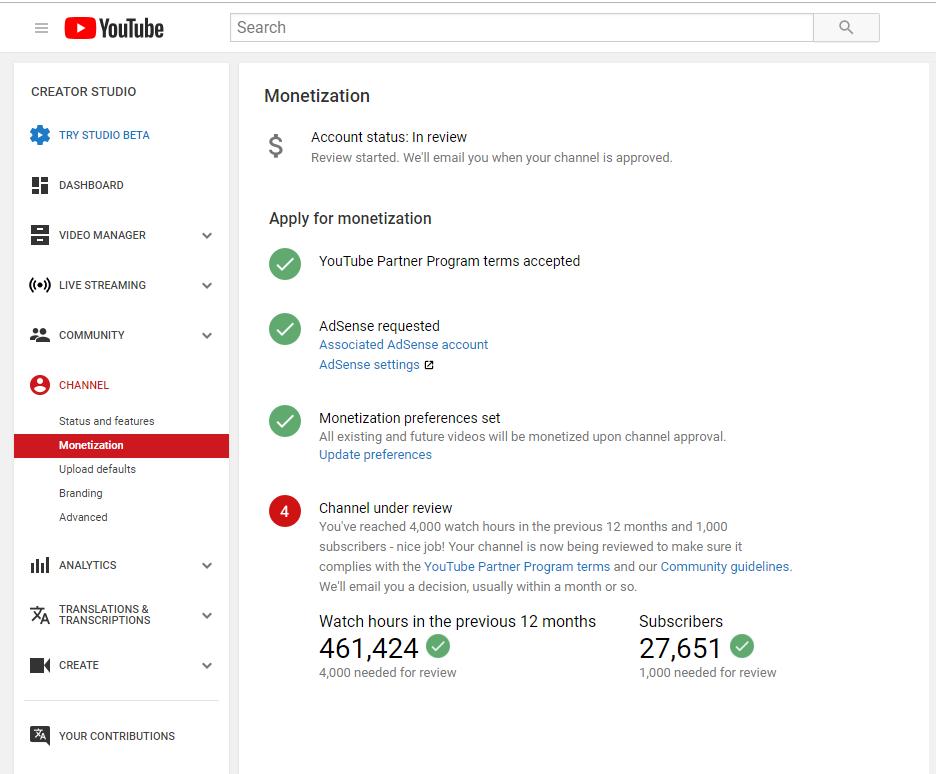This screenshot has height=774, width=936.
Task: Open the Dashboard label
Action: pyautogui.click(x=91, y=185)
